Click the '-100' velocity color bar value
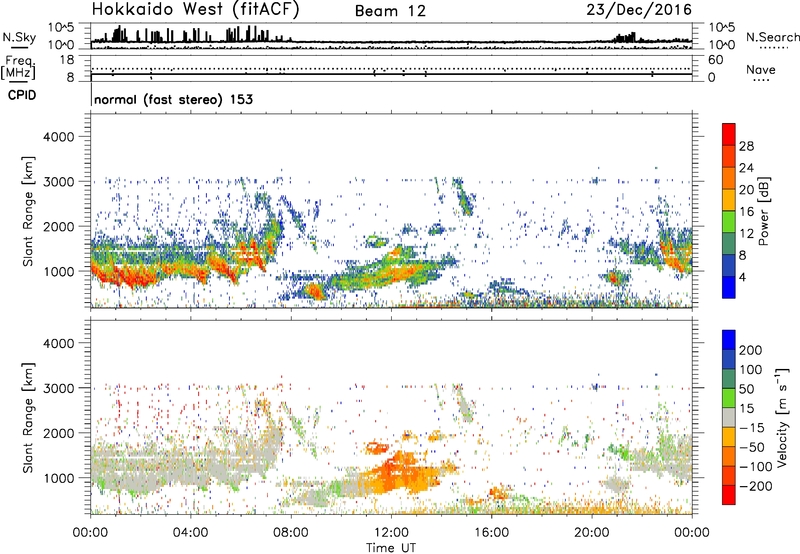 coord(756,467)
